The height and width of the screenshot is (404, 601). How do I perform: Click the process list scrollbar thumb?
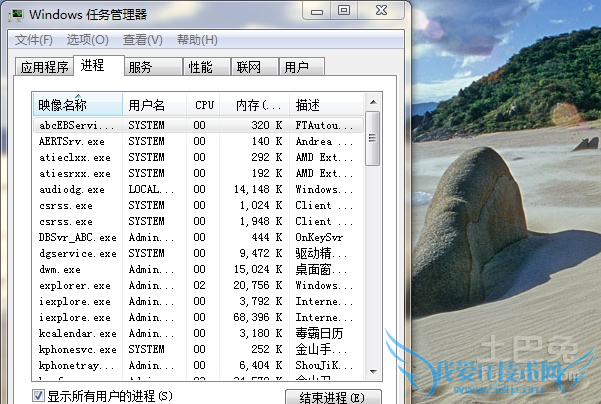372,138
